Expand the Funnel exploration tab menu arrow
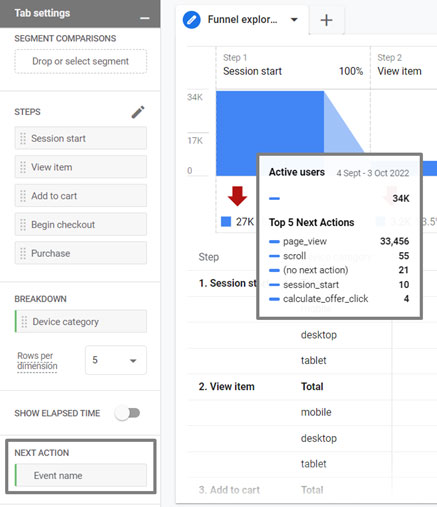Image resolution: width=437 pixels, height=507 pixels. 294,20
